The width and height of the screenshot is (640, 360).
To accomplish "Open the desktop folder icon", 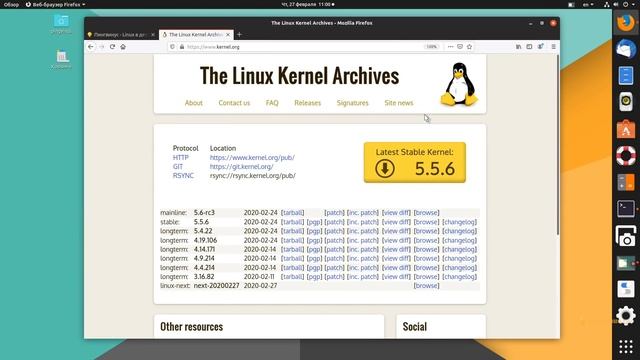I will (61, 24).
